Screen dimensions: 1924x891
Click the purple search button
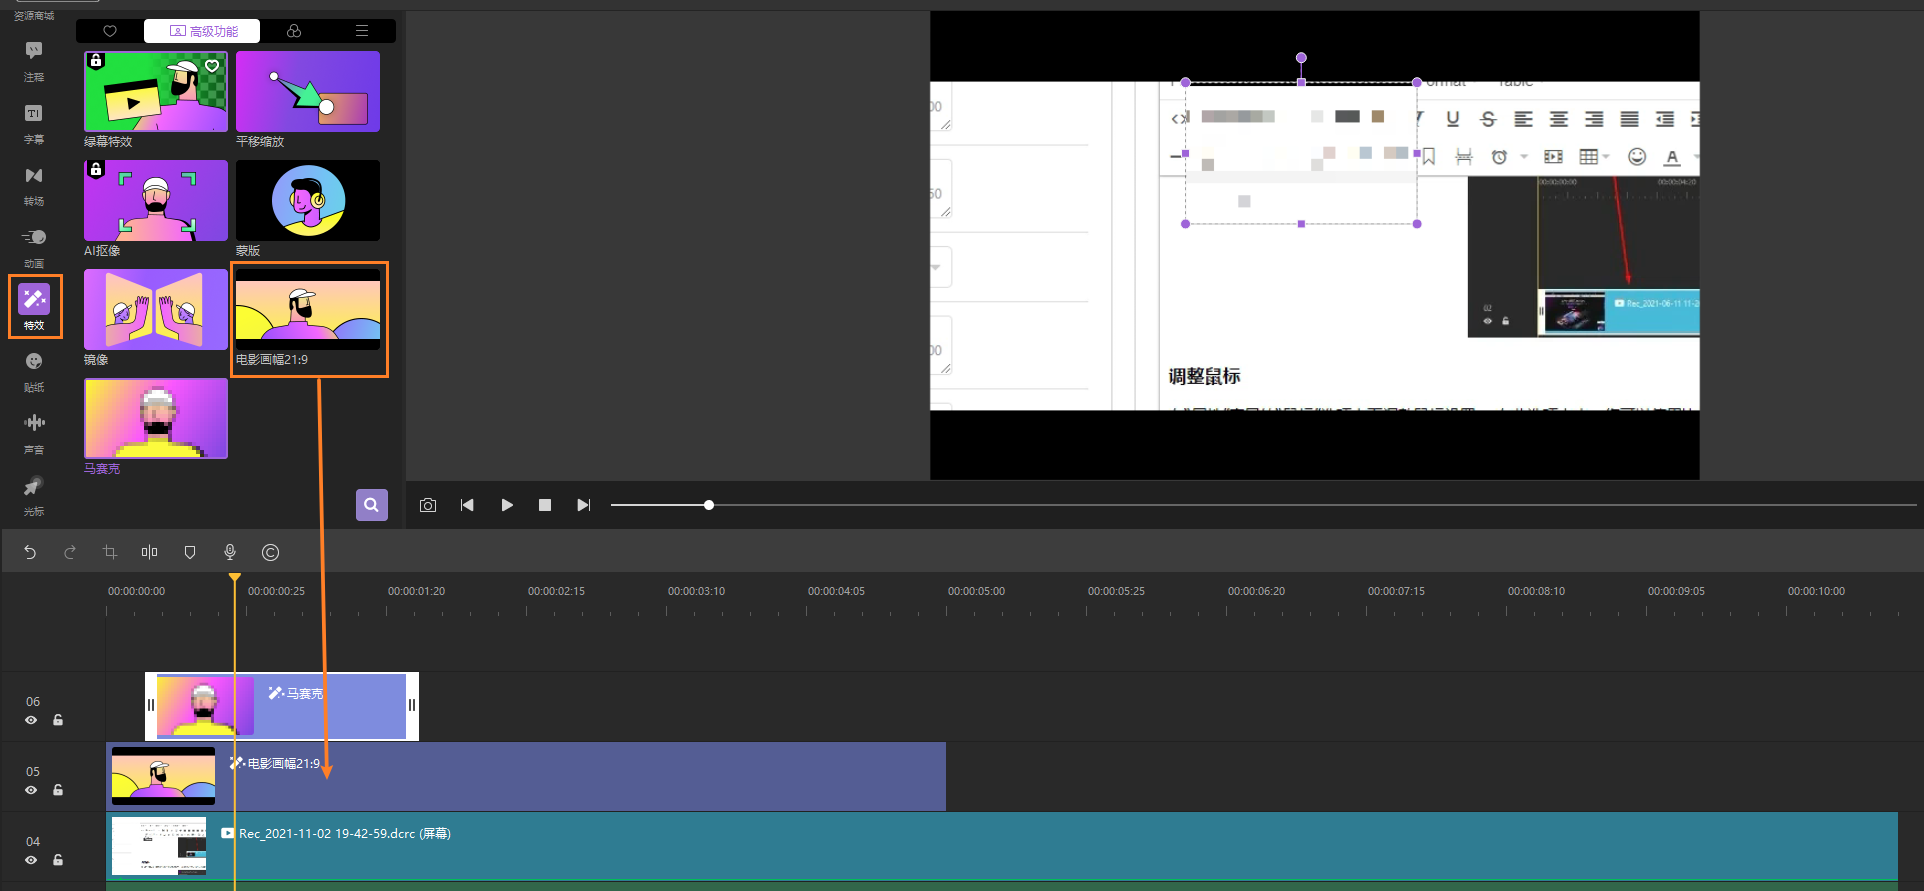click(x=372, y=505)
